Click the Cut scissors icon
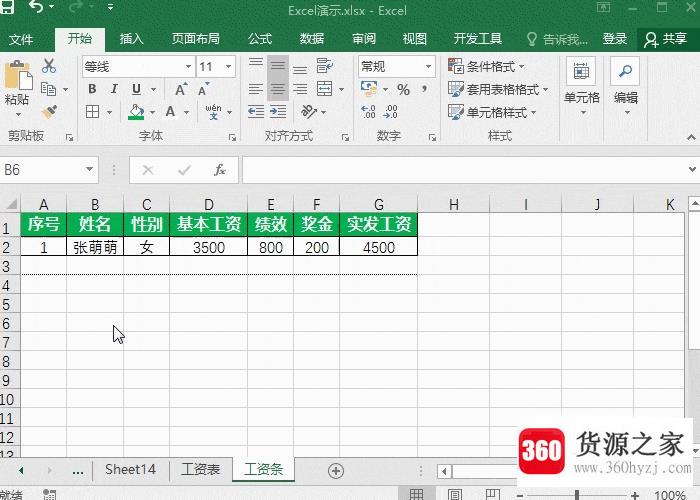The height and width of the screenshot is (500, 700). point(49,67)
